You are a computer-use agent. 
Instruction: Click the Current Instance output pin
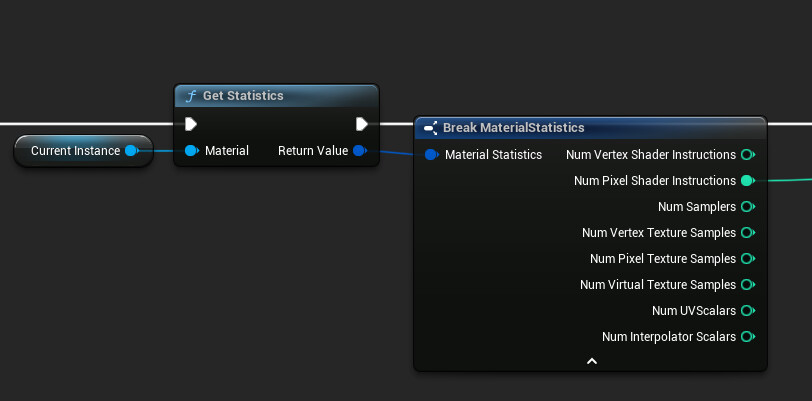pos(132,151)
